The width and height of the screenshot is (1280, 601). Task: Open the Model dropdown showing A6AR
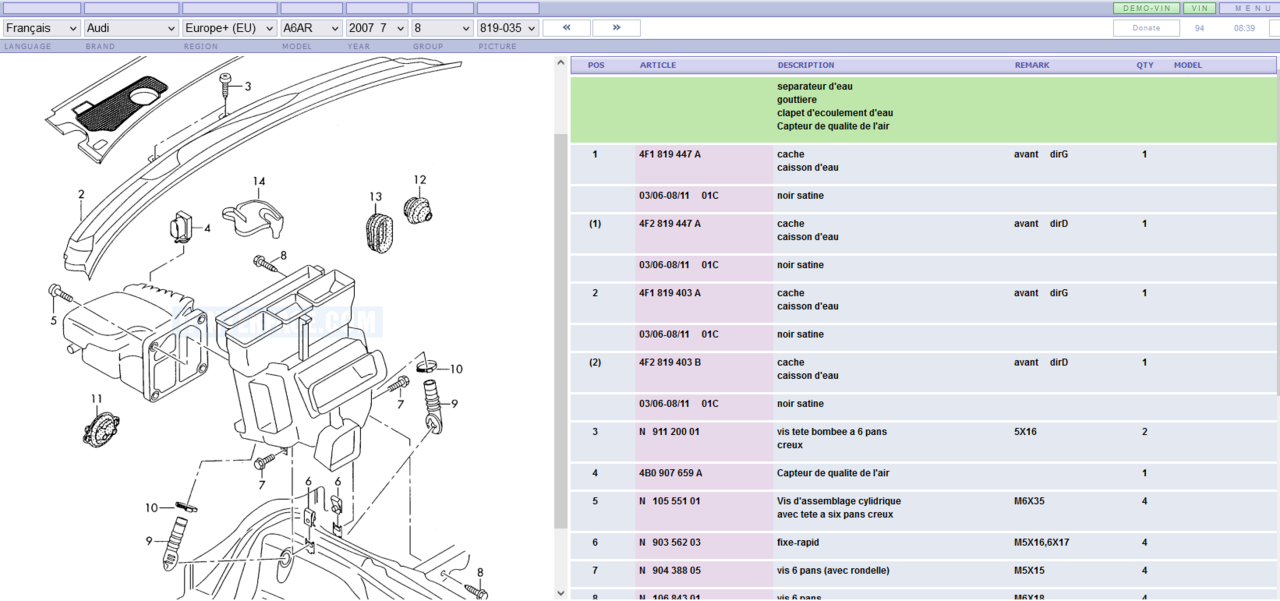pyautogui.click(x=311, y=28)
